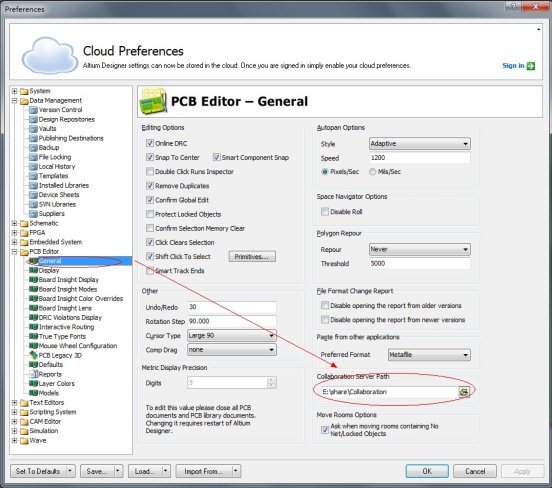Select the CAM Editor folder item

tap(45, 421)
